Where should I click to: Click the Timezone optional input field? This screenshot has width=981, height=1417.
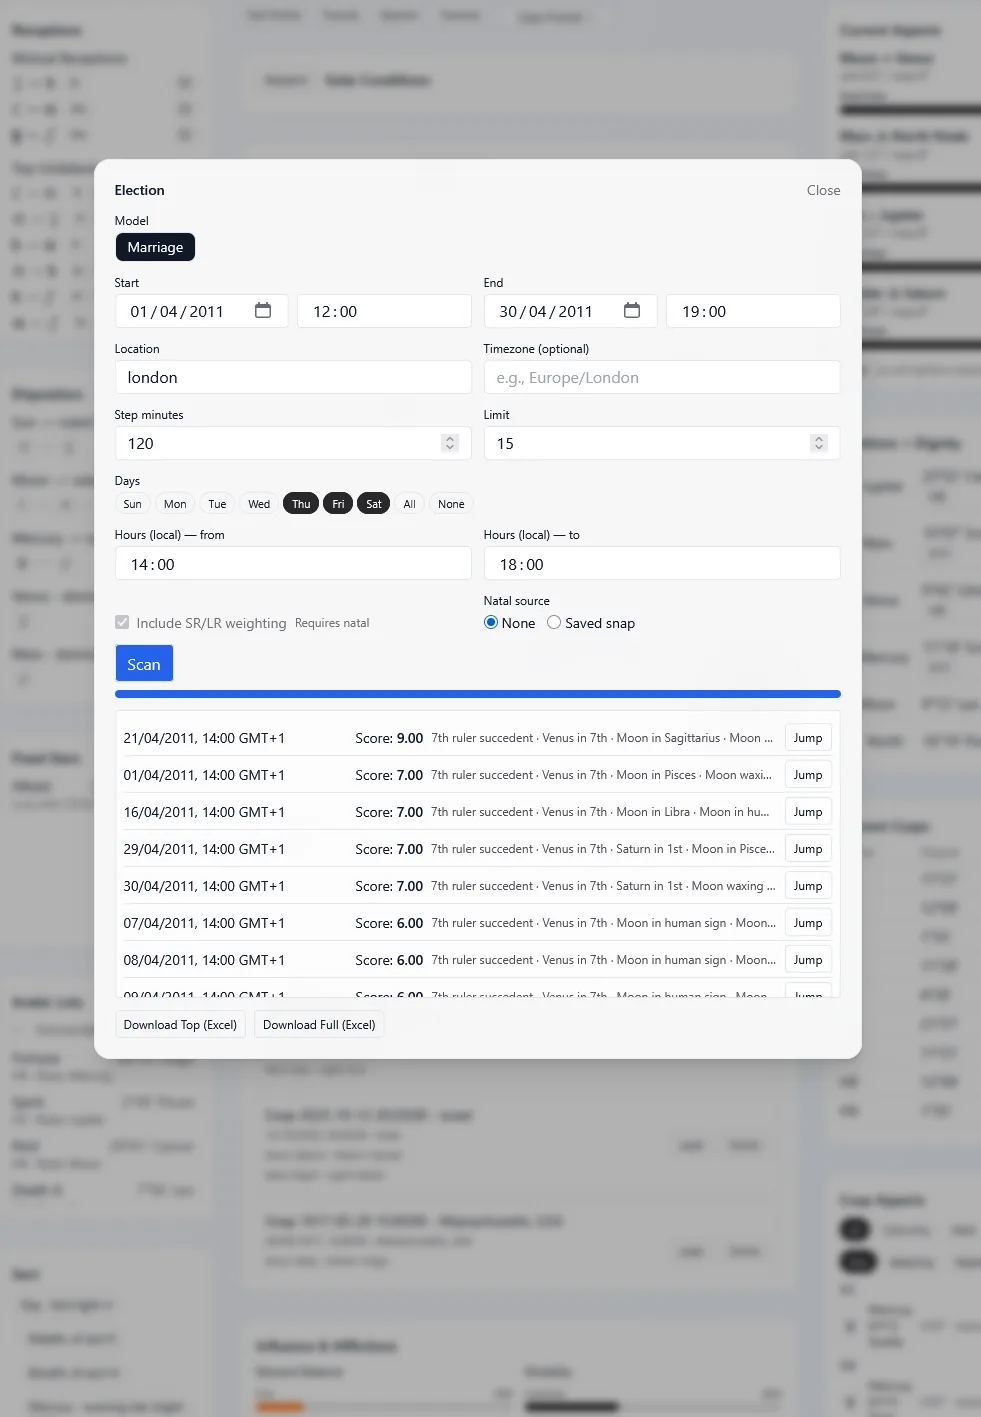[662, 377]
